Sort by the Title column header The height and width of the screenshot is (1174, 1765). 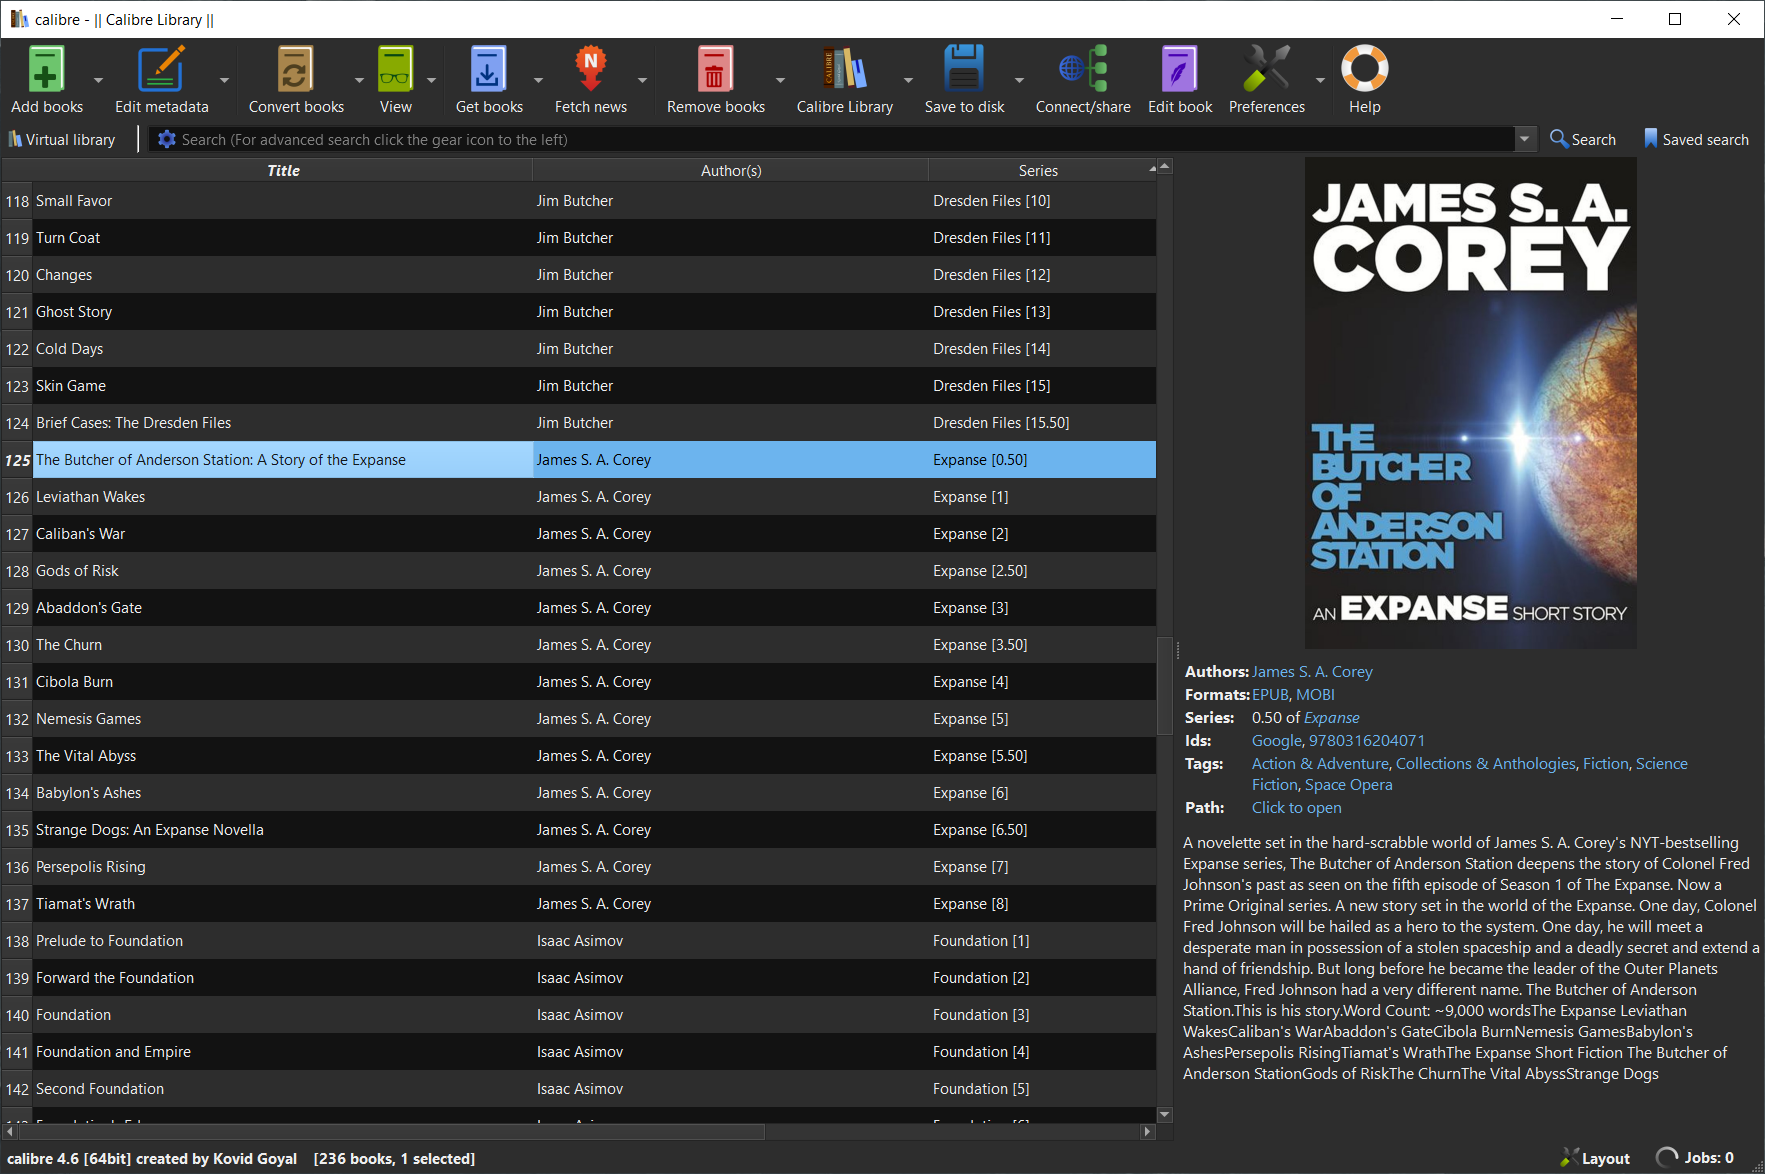point(283,170)
